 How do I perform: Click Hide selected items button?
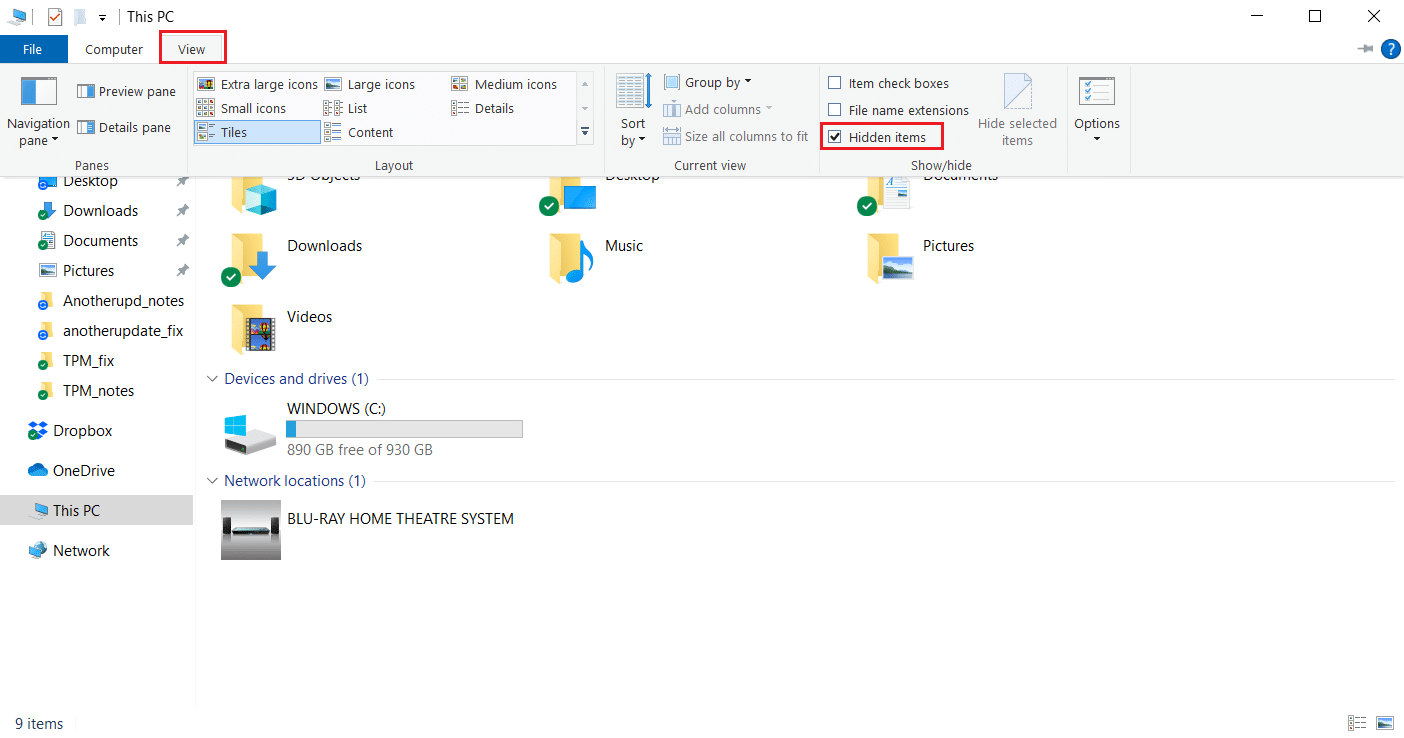pyautogui.click(x=1017, y=110)
